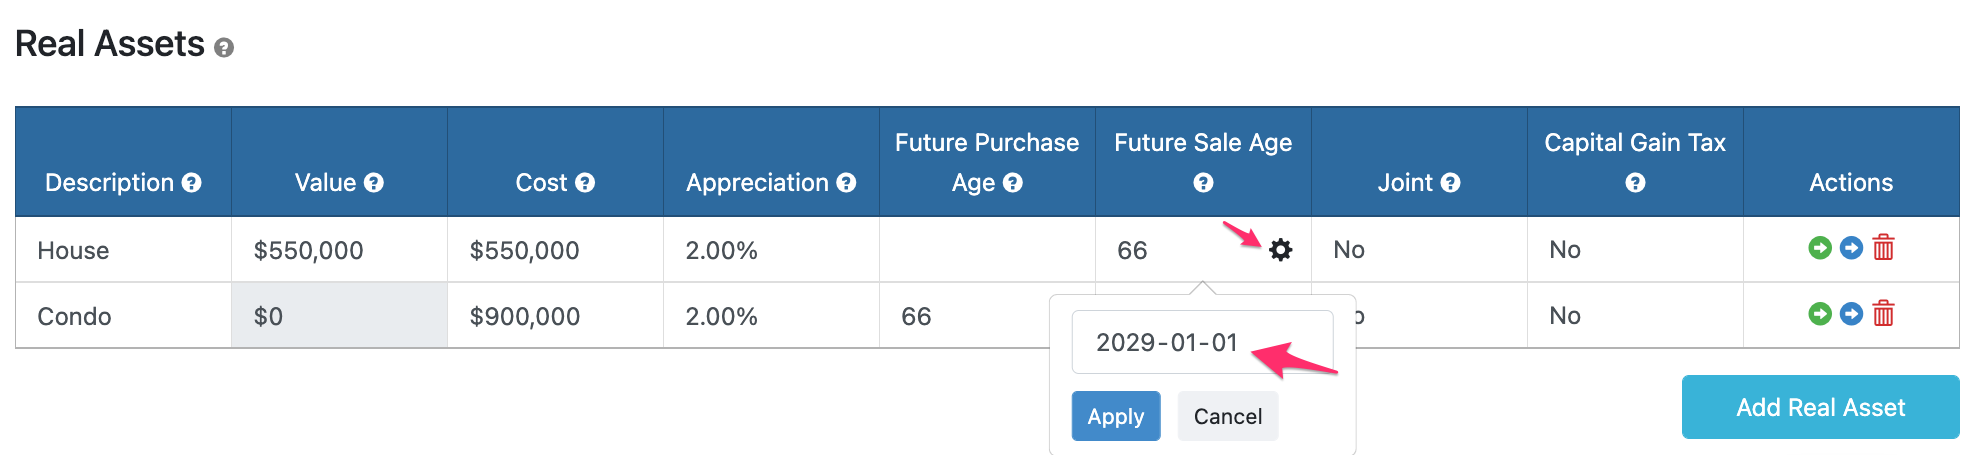Click the blue arrow icon for House
The height and width of the screenshot is (455, 1969).
(1851, 248)
